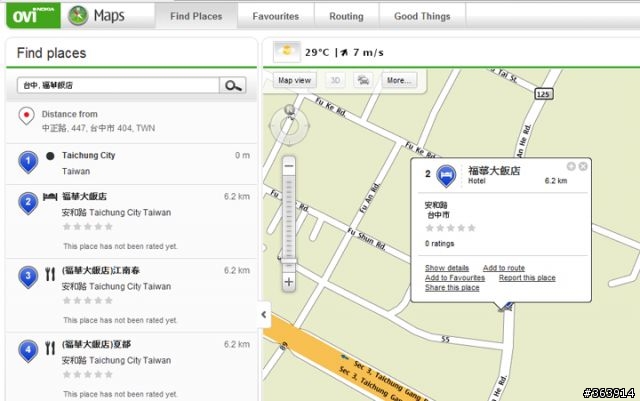Click the star rating under result 2

87,227
